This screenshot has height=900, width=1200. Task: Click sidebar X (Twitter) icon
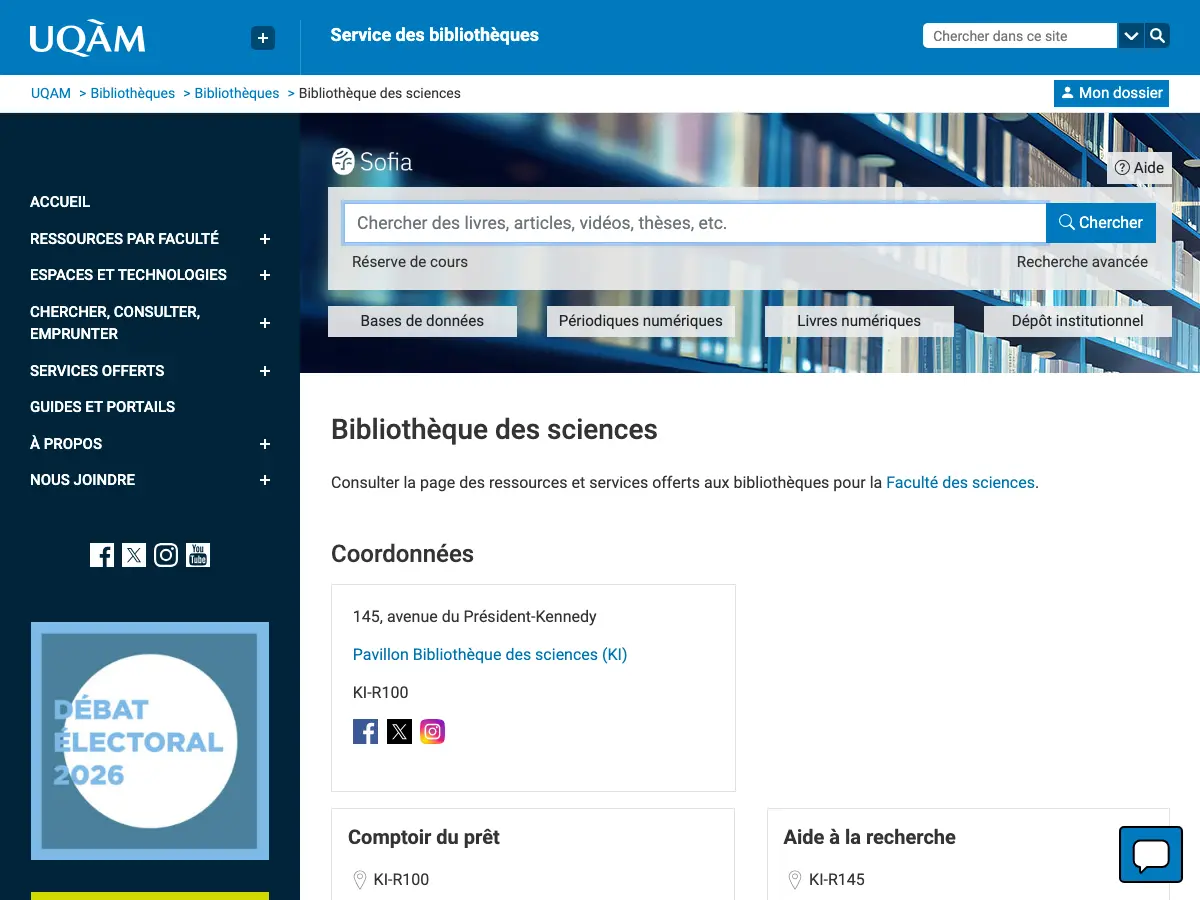(x=134, y=555)
